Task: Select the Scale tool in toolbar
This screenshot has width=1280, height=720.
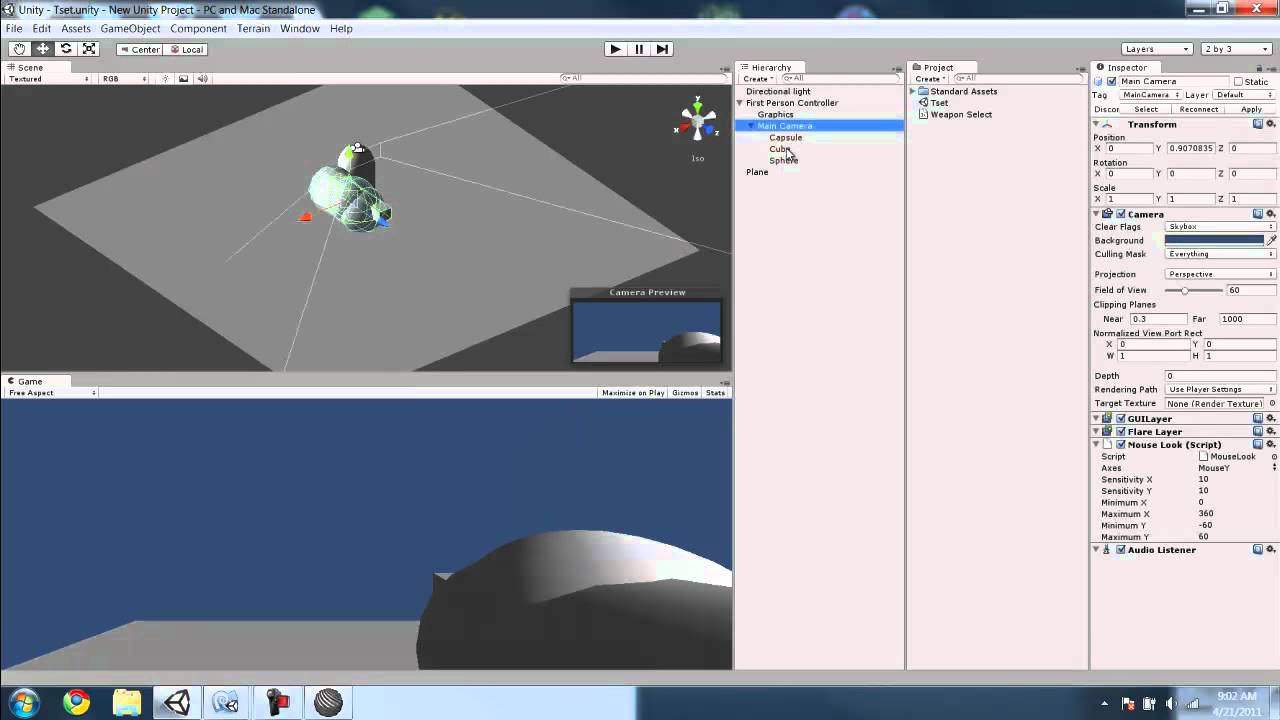Action: pos(89,49)
